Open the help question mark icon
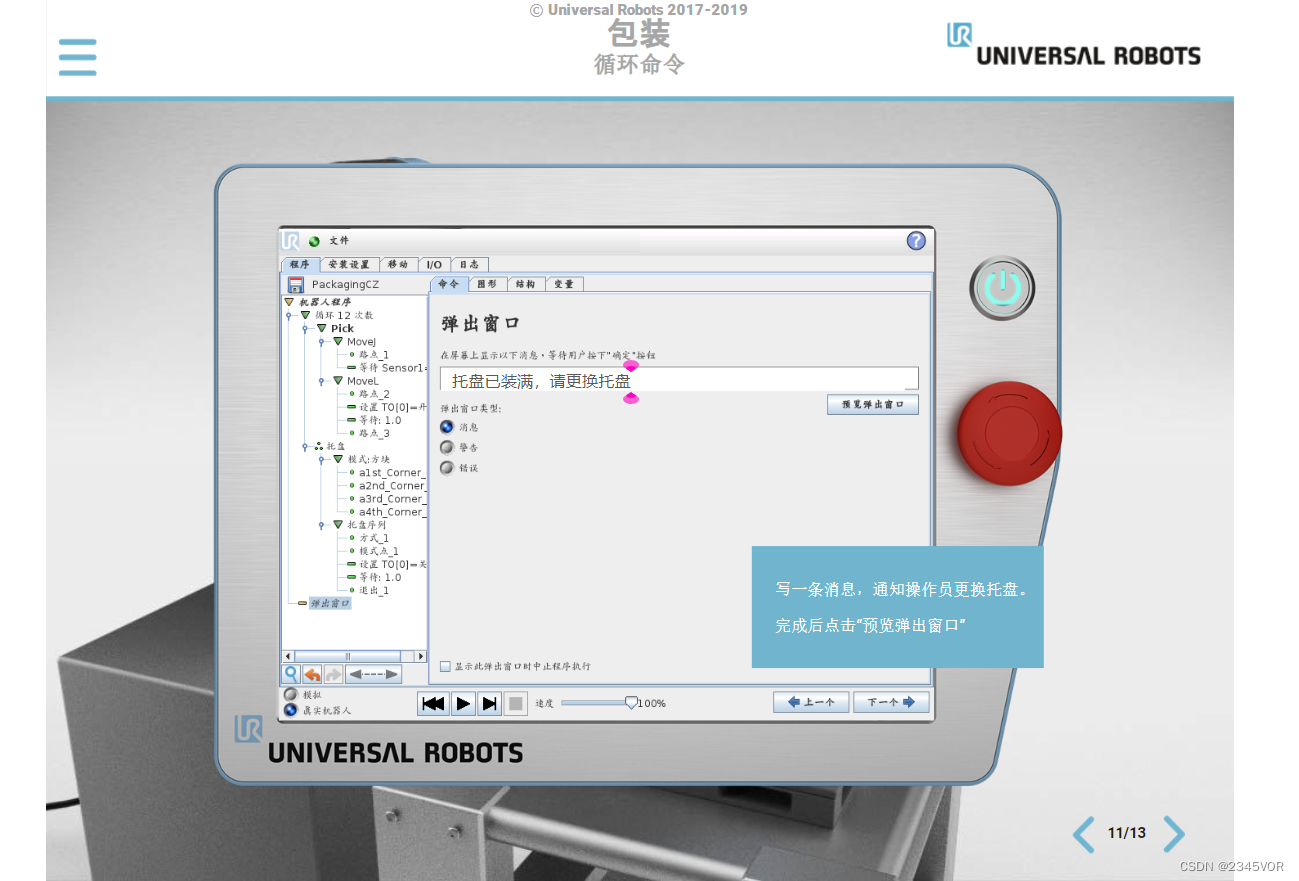Image resolution: width=1299 pixels, height=881 pixels. click(x=916, y=240)
